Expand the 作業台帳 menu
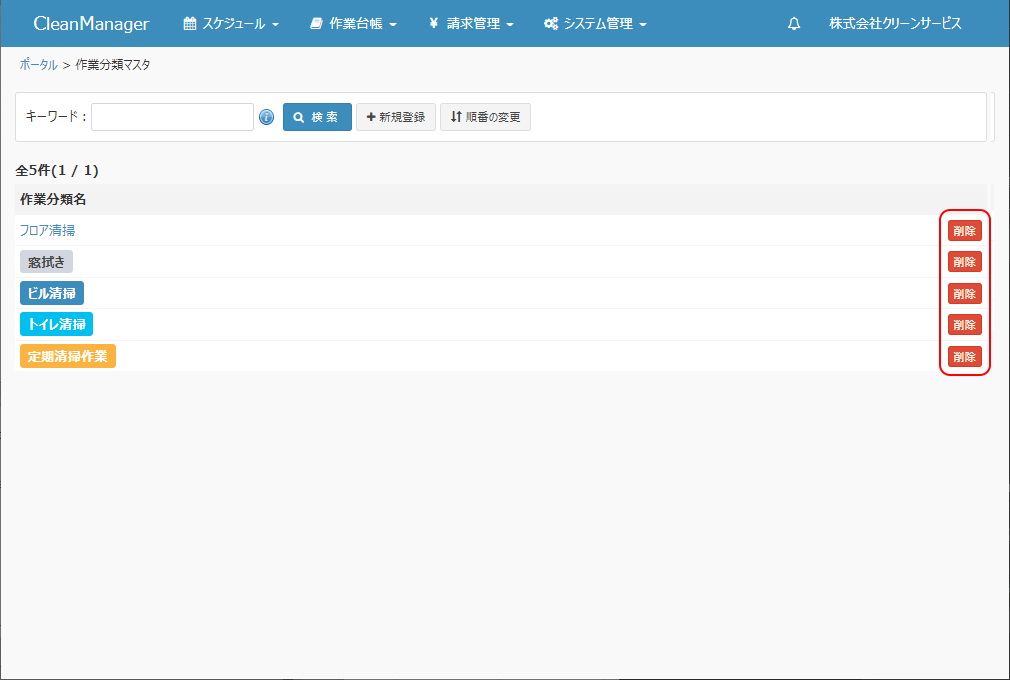Viewport: 1010px width, 680px height. click(x=353, y=24)
